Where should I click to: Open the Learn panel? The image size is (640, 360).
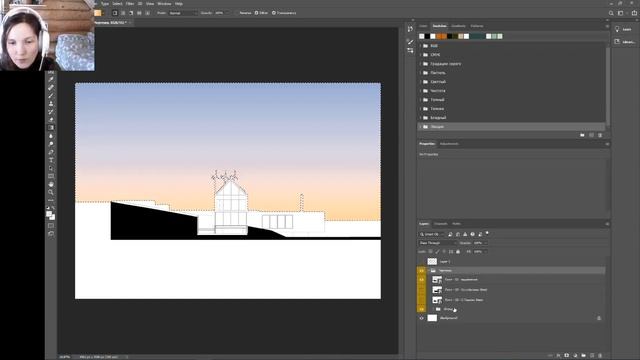click(x=624, y=29)
